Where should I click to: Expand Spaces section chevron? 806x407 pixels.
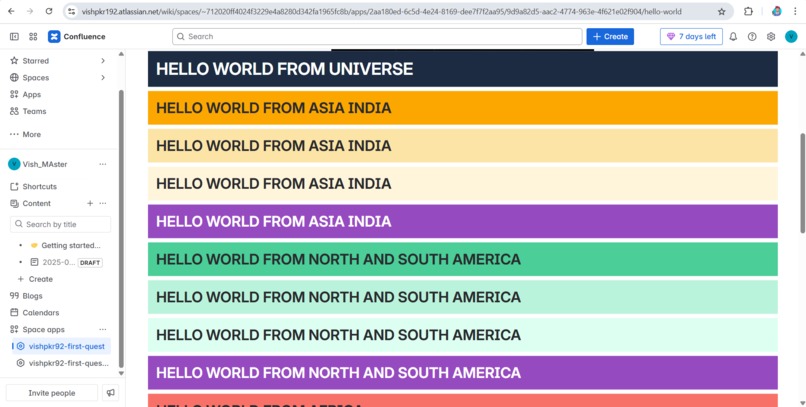(103, 78)
